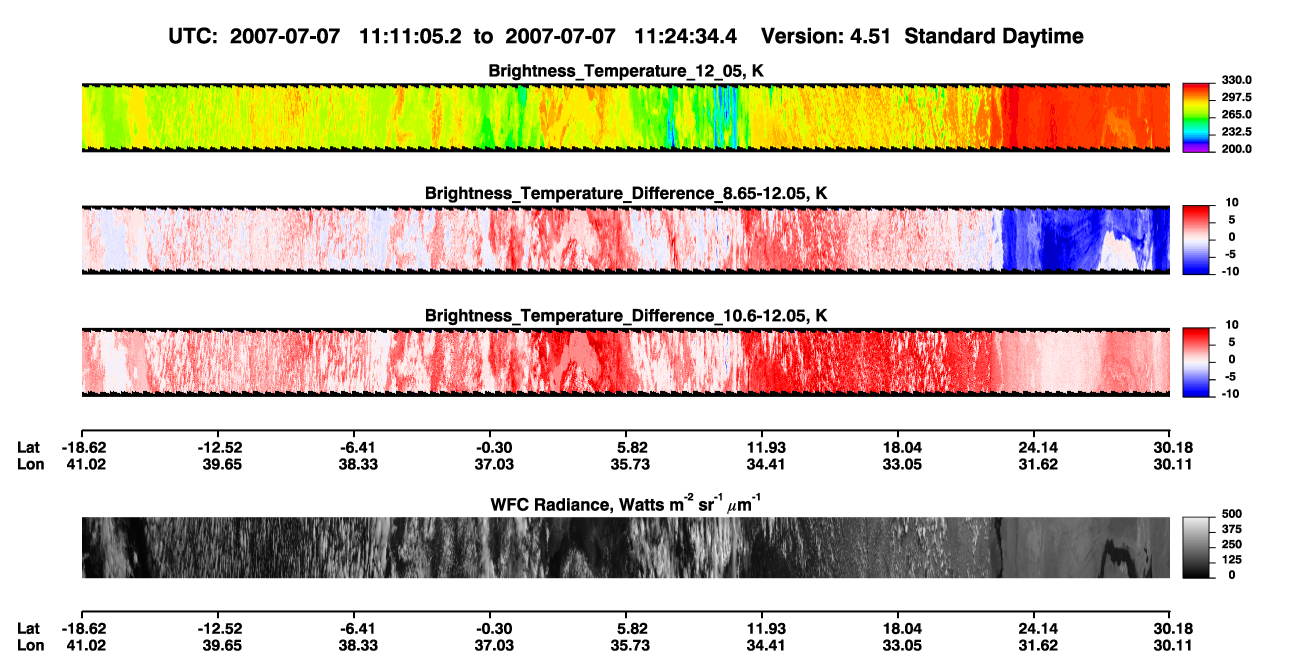The width and height of the screenshot is (1300, 667).
Task: Click latitude '30.18' on the bottom axis
Action: [x=1170, y=628]
